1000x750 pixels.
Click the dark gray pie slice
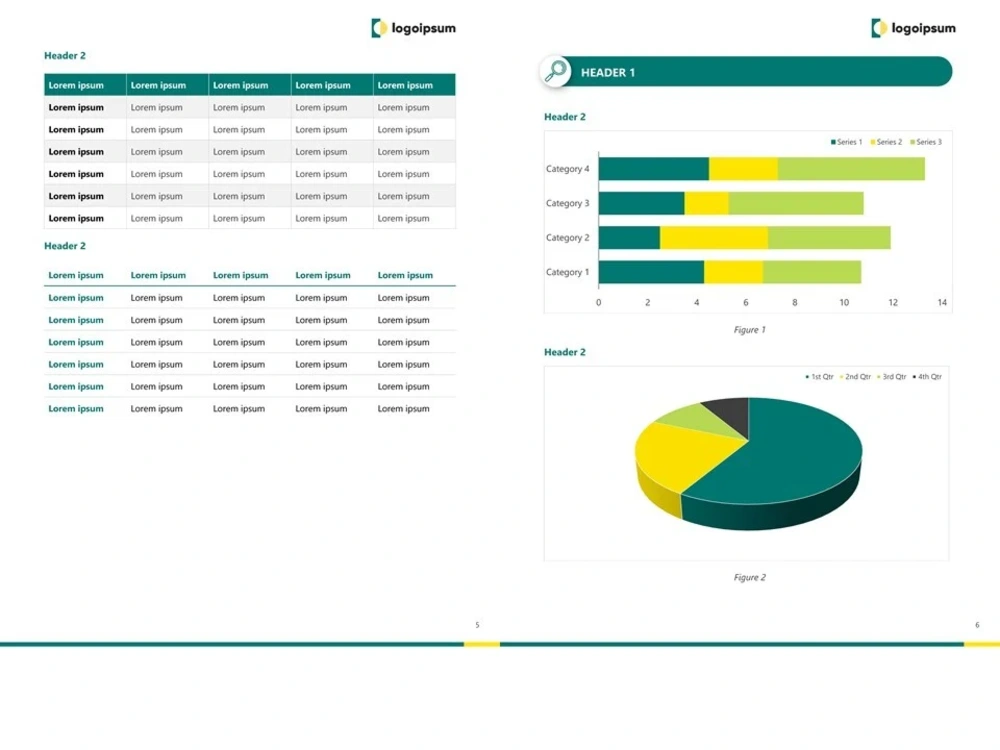730,411
